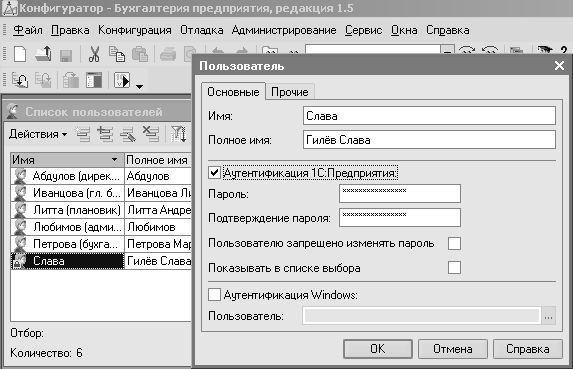
Task: Click the Paste clipboard icon
Action: click(x=140, y=54)
